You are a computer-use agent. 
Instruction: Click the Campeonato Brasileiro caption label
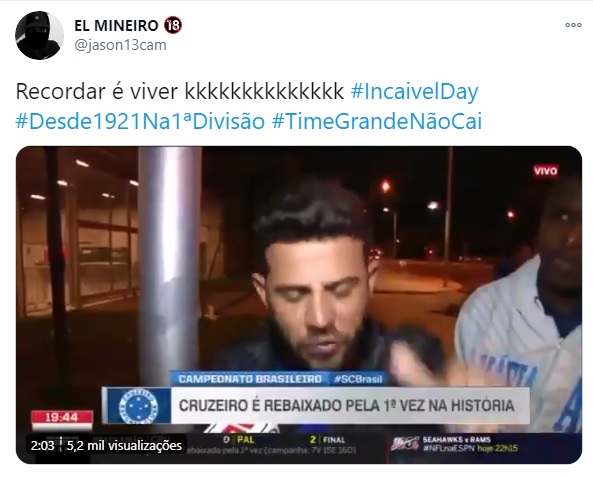(x=250, y=379)
